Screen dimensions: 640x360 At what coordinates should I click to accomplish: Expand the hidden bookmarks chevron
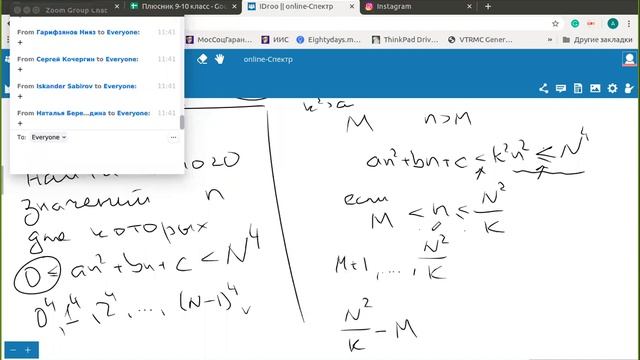pos(550,40)
